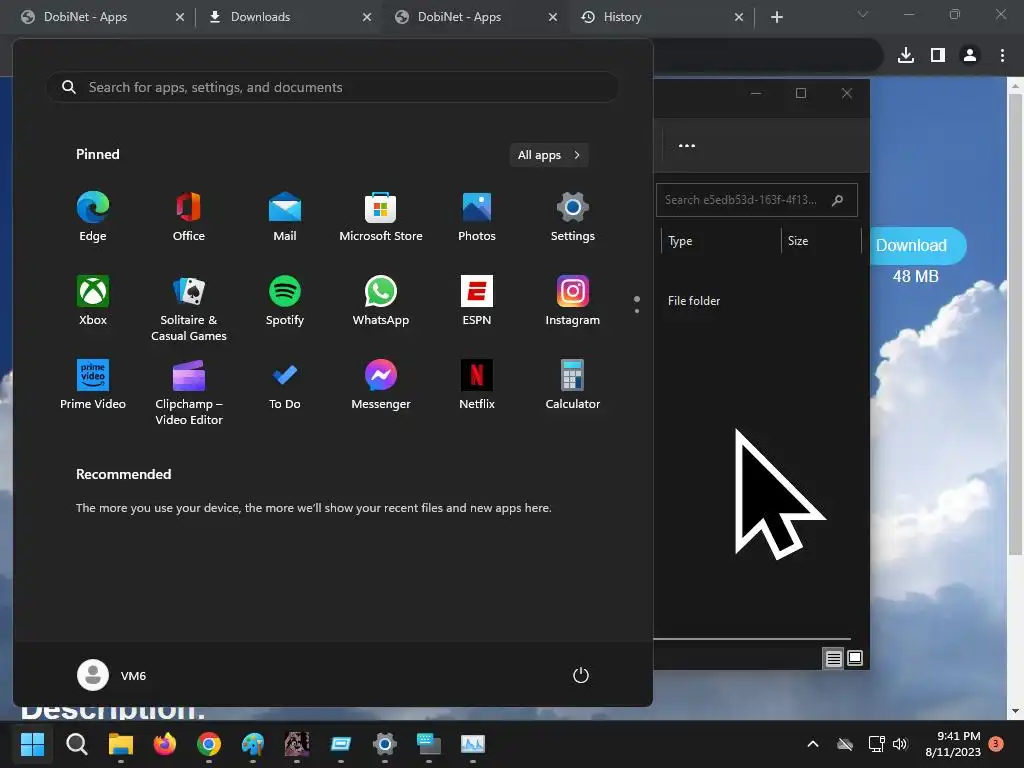1024x768 pixels.
Task: Focus the Start menu search box
Action: point(332,87)
